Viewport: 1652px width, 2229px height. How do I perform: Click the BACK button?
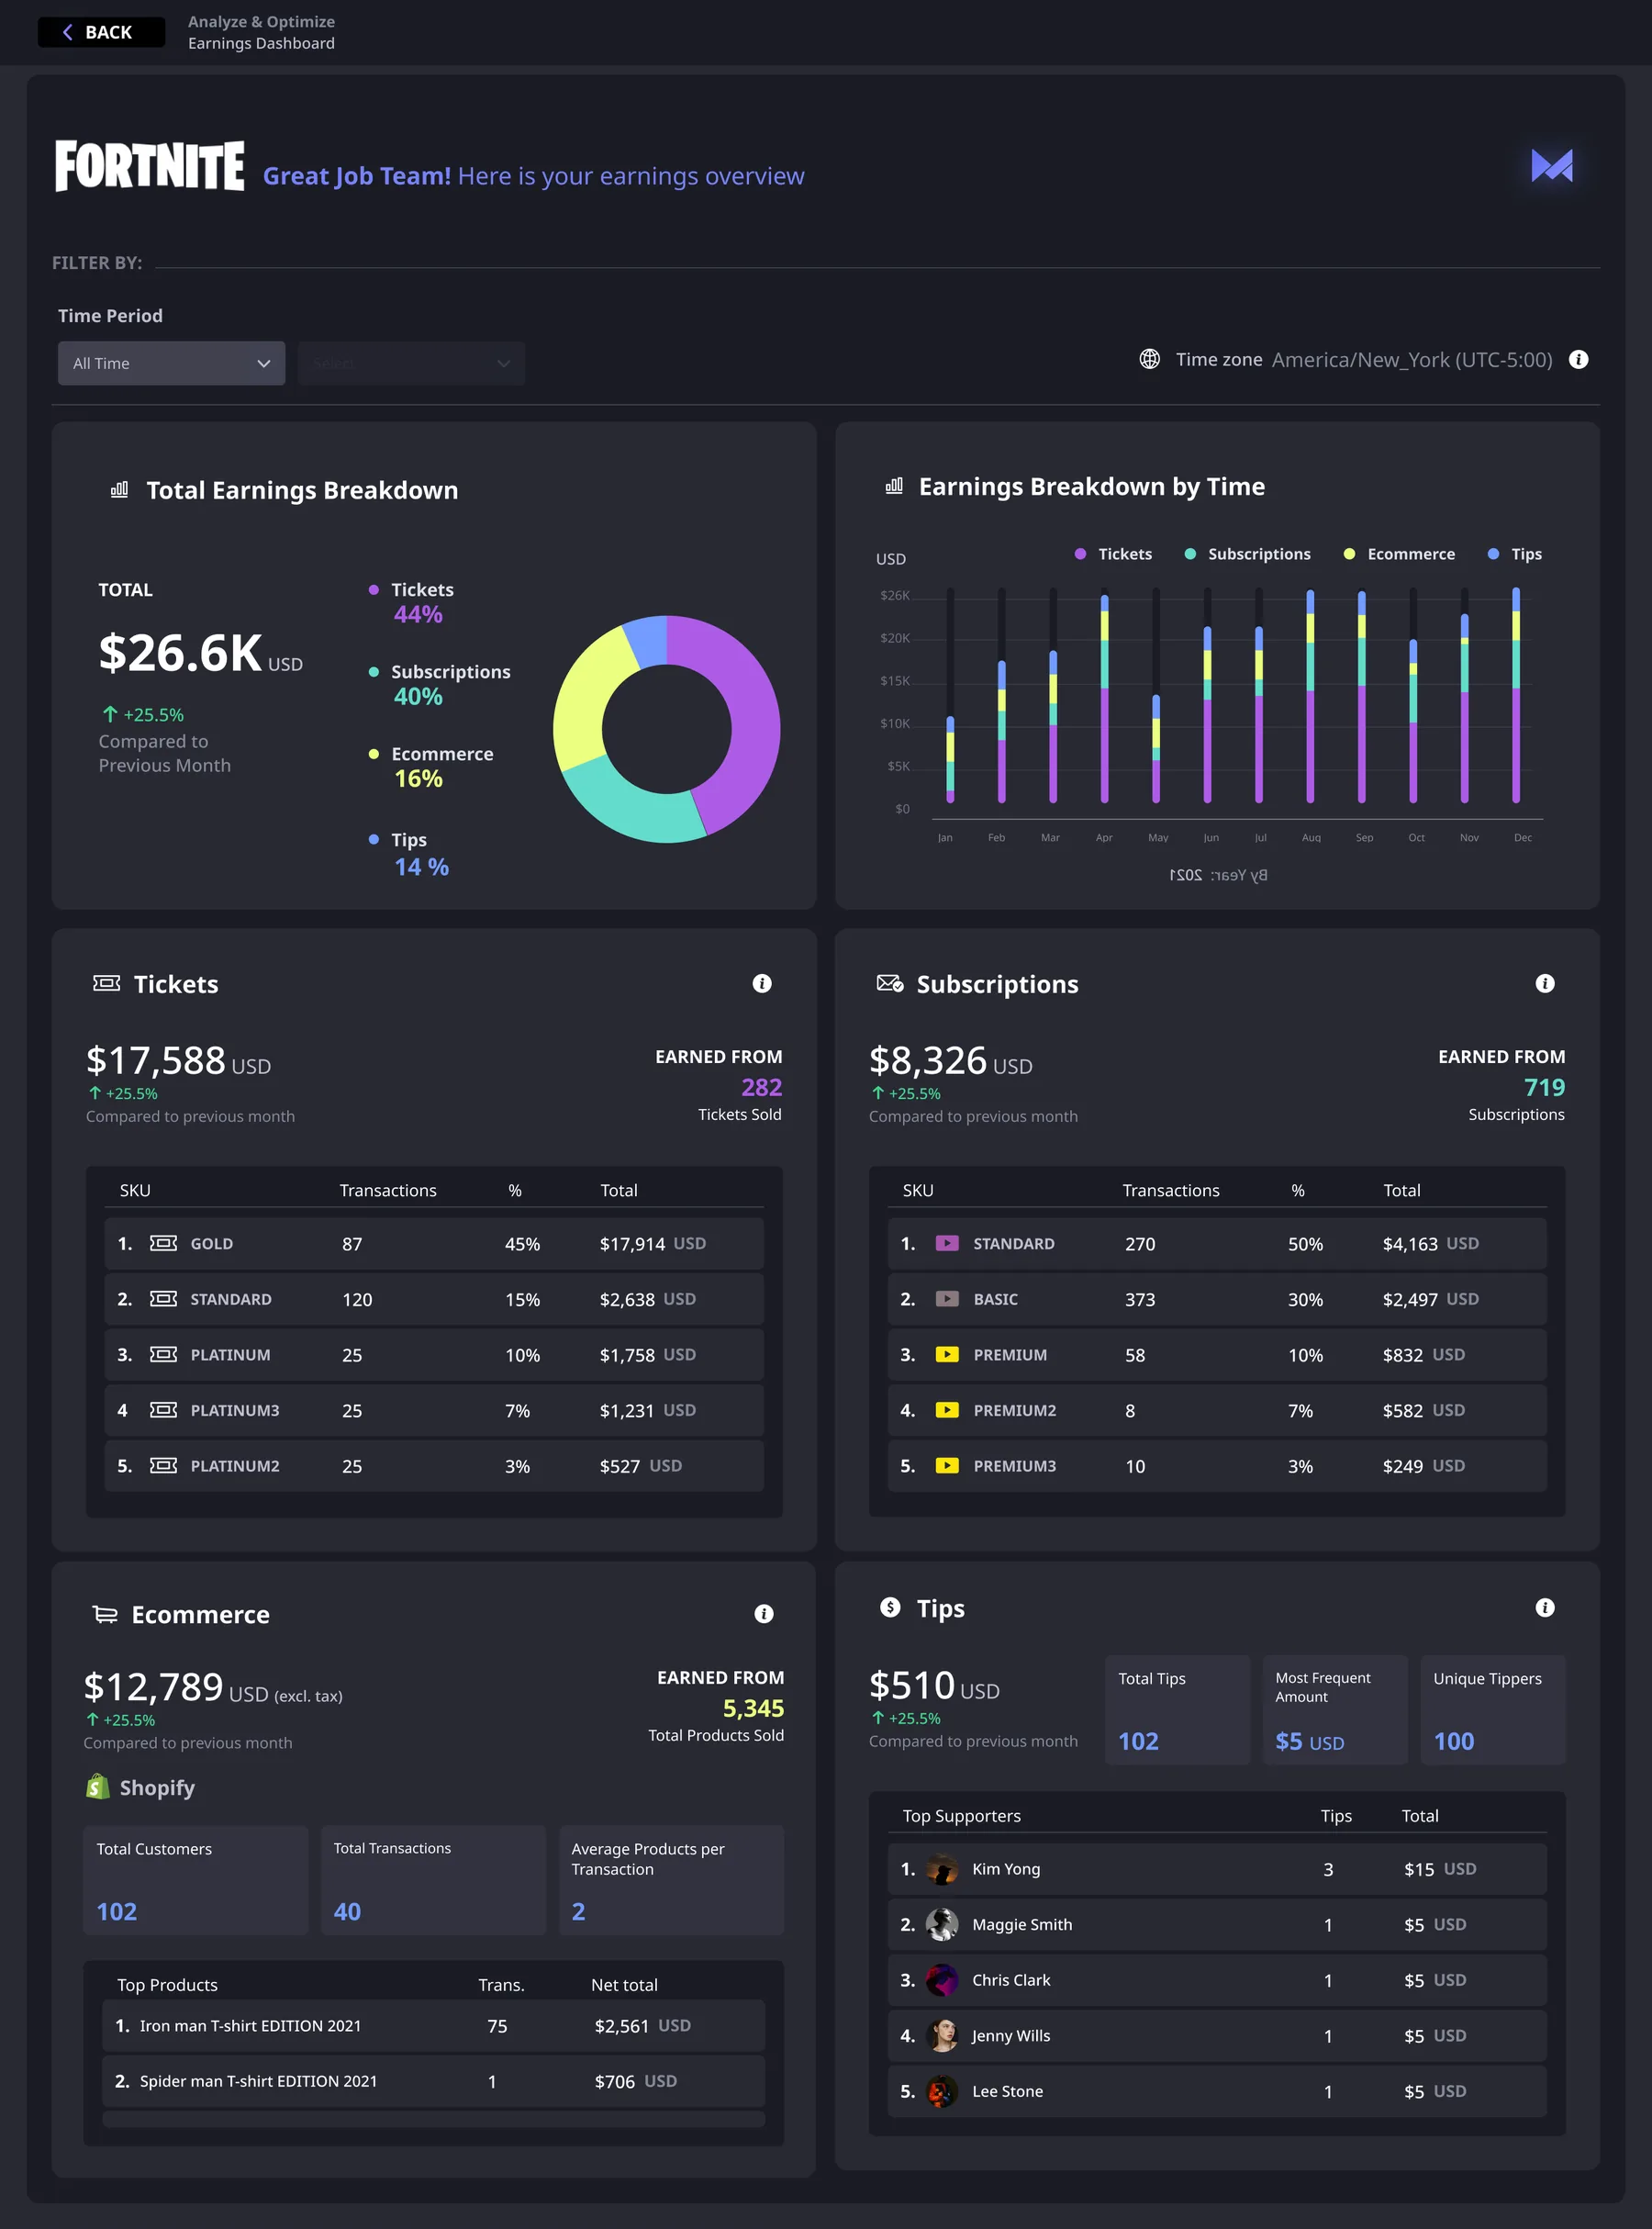click(101, 32)
